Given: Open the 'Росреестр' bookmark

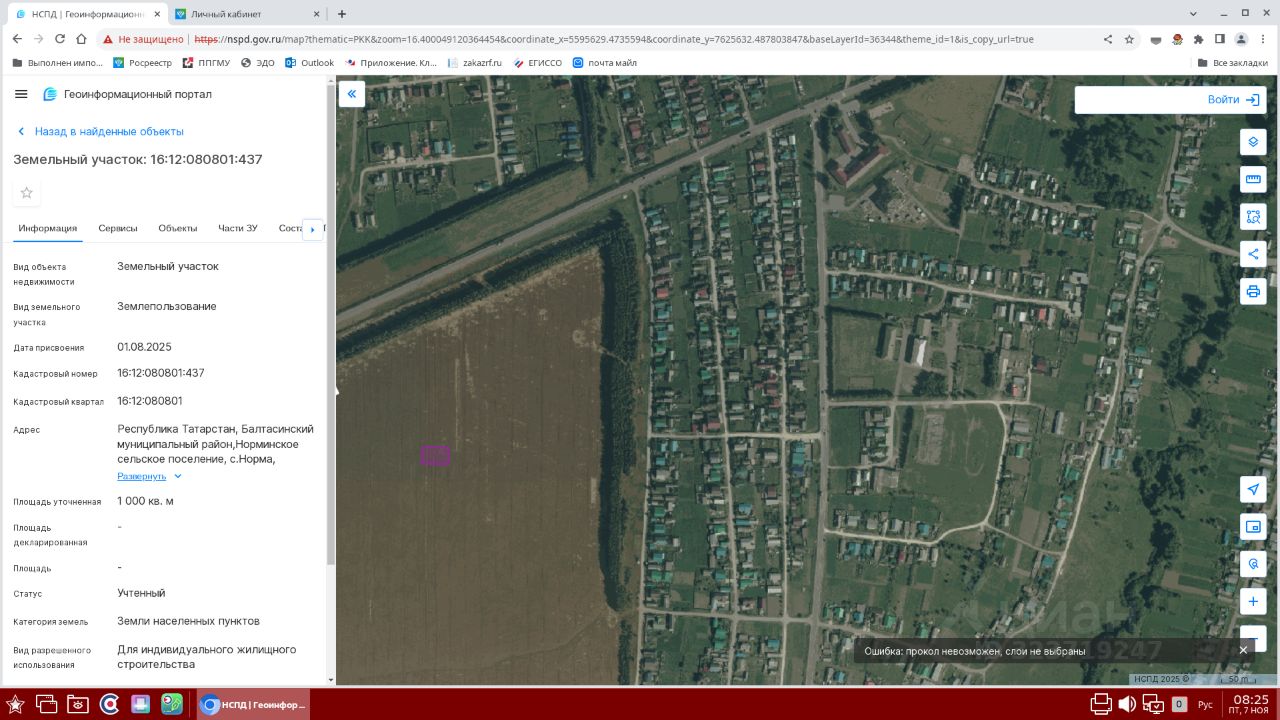Looking at the screenshot, I should point(142,63).
